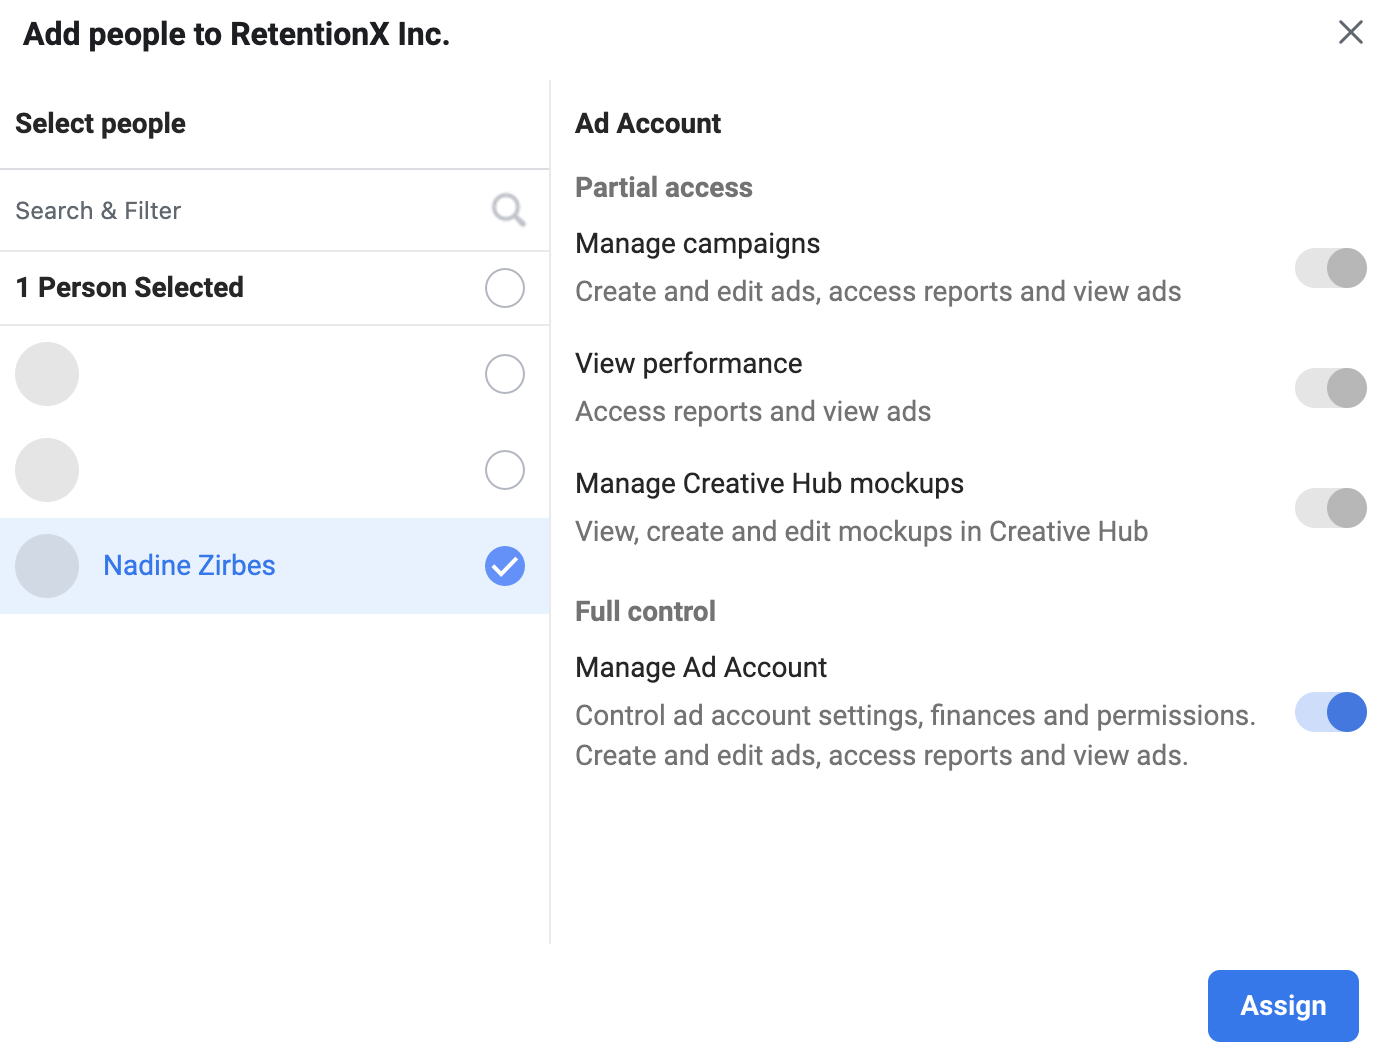Click the Full control heading

tap(646, 612)
